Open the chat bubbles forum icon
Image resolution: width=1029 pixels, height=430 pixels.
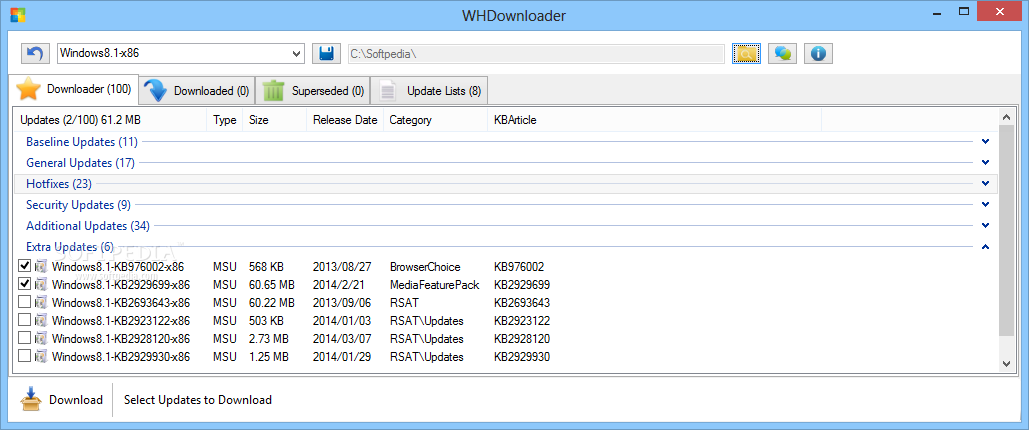(x=782, y=53)
